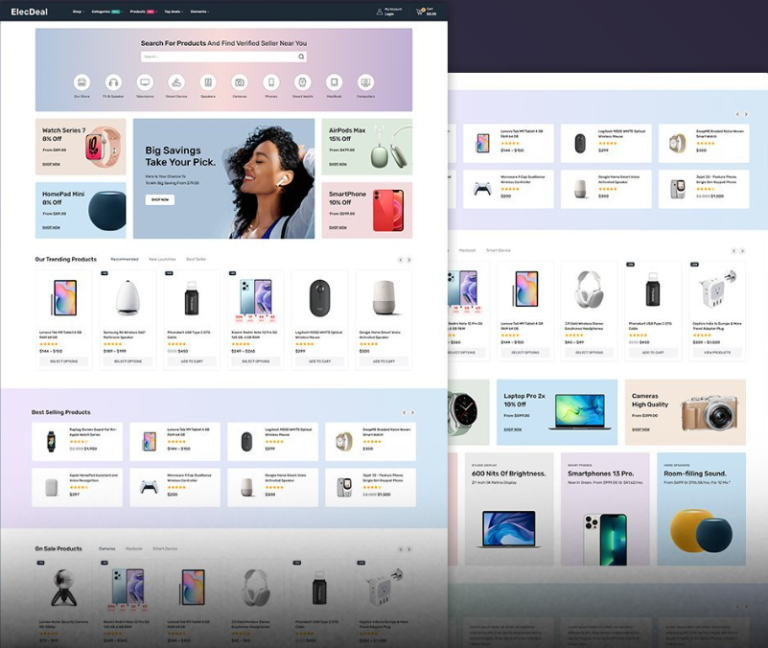Open the Cameras category icon
768x648 pixels.
(x=240, y=82)
